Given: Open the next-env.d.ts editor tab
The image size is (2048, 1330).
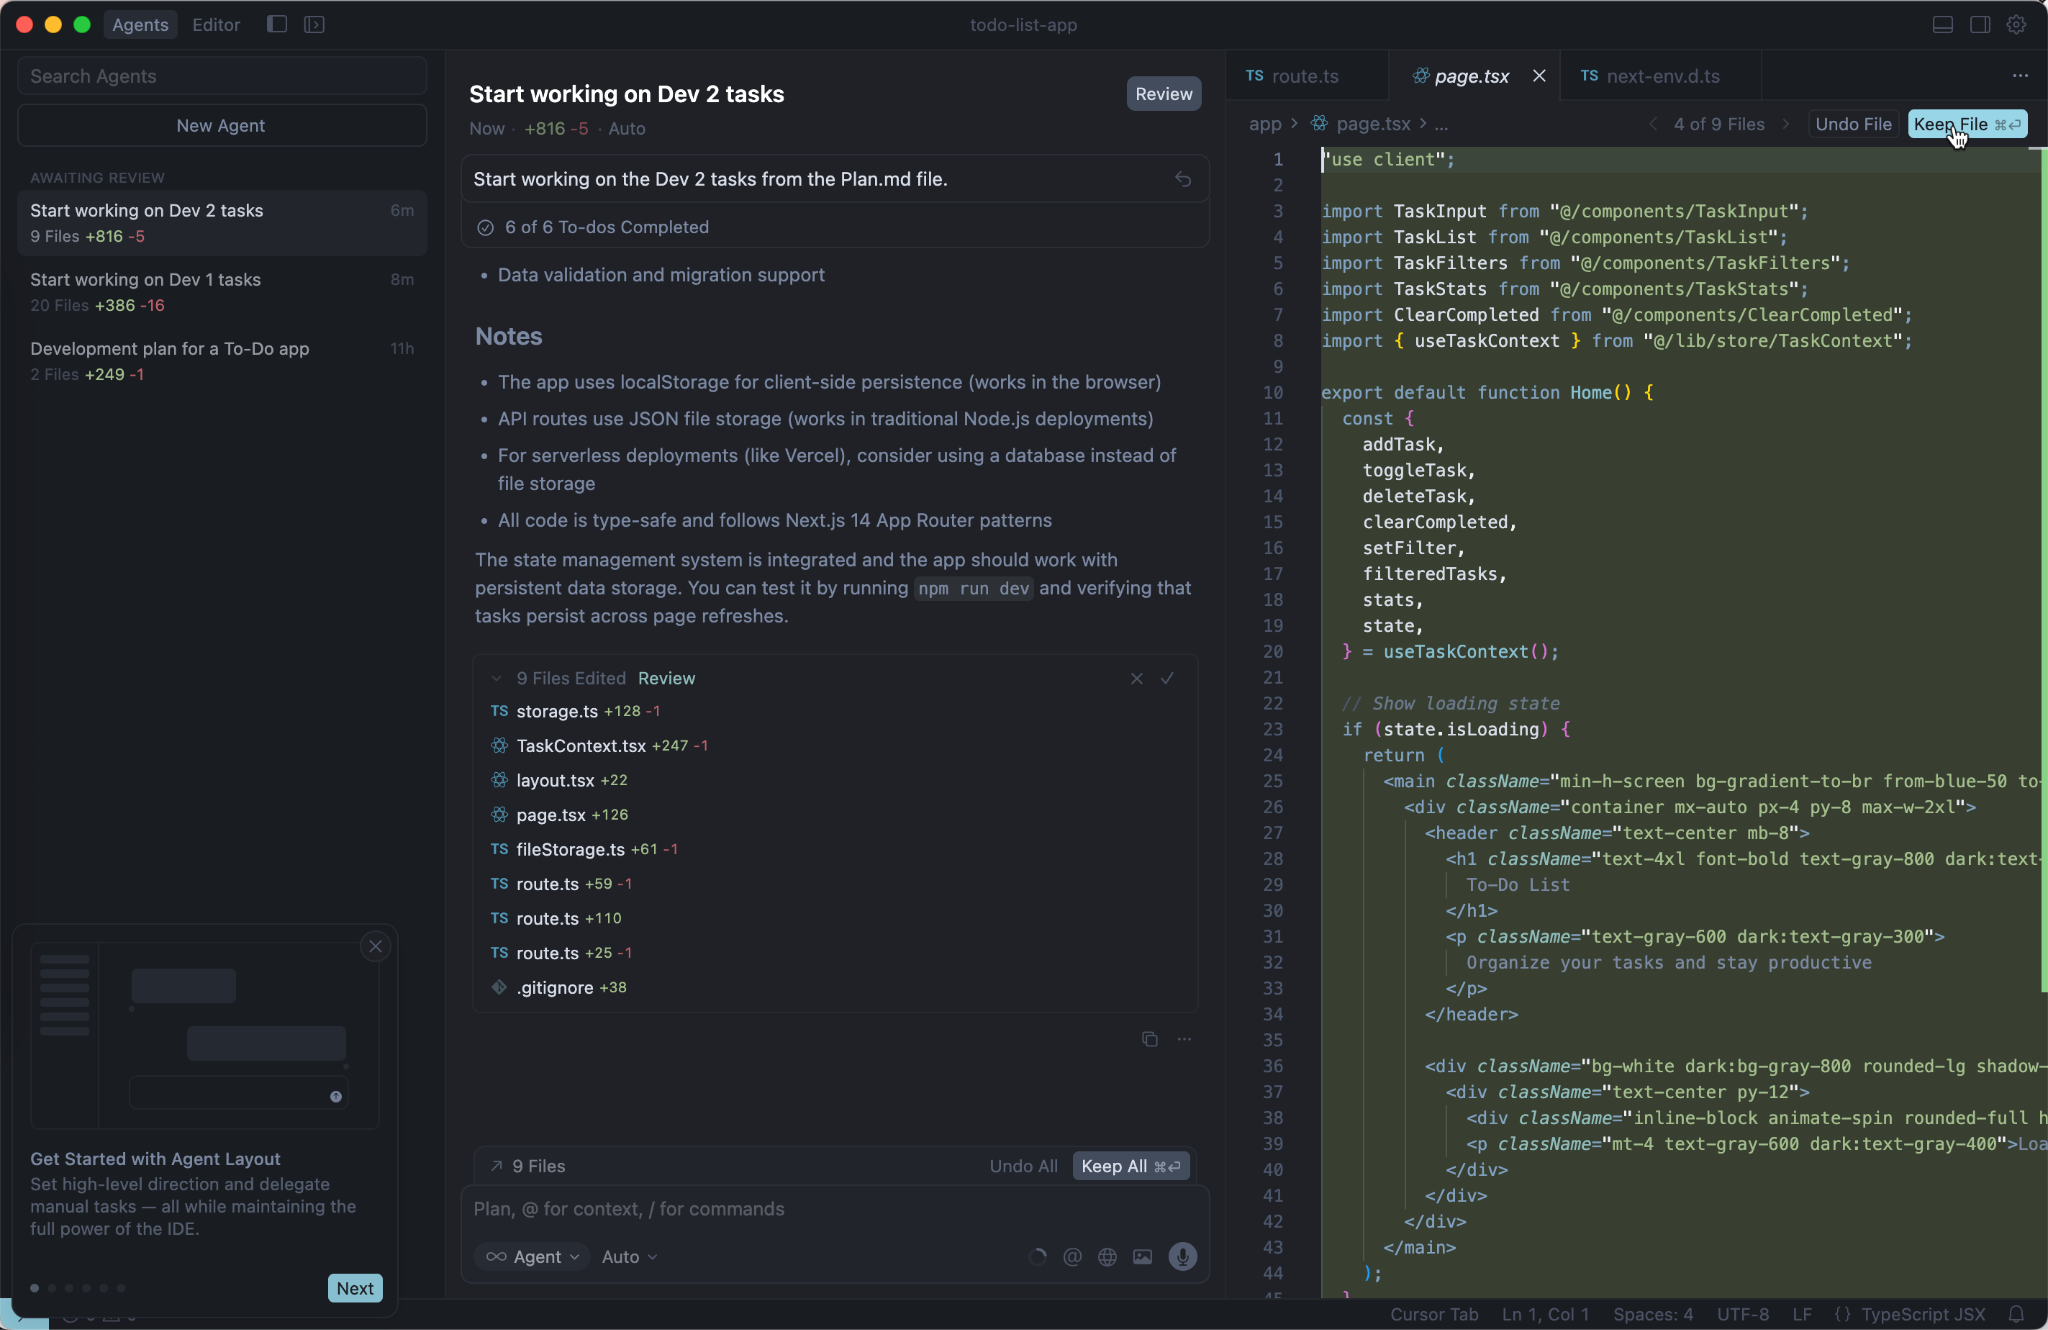Looking at the screenshot, I should (x=1662, y=76).
